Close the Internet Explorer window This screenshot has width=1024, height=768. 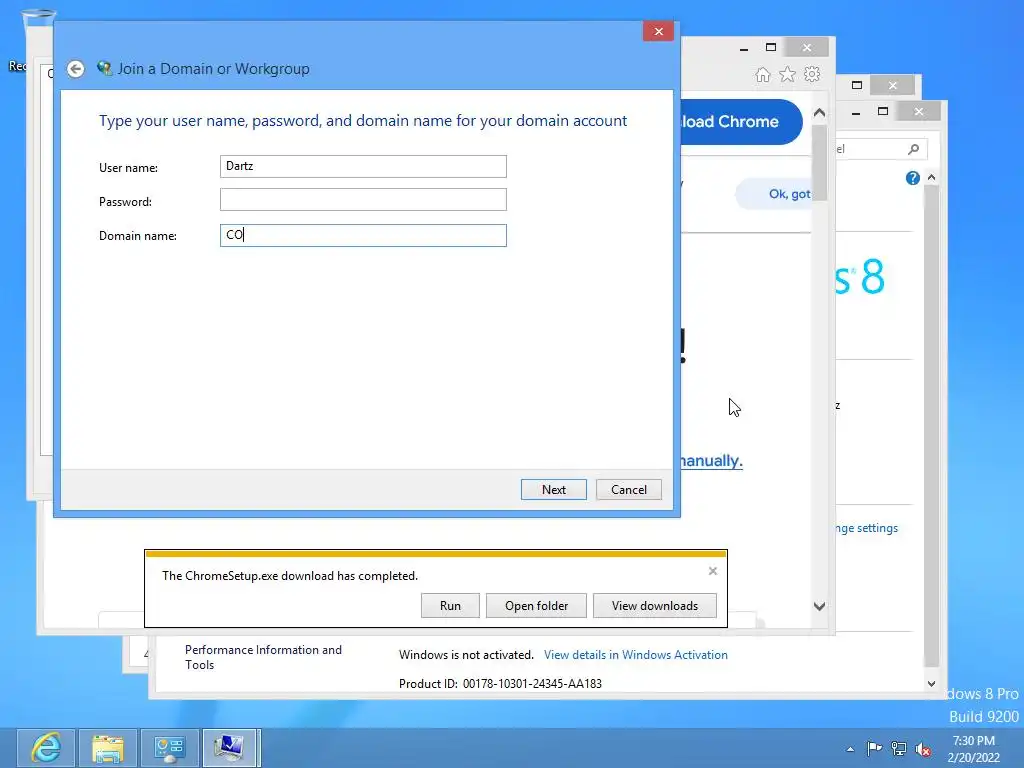(x=807, y=48)
